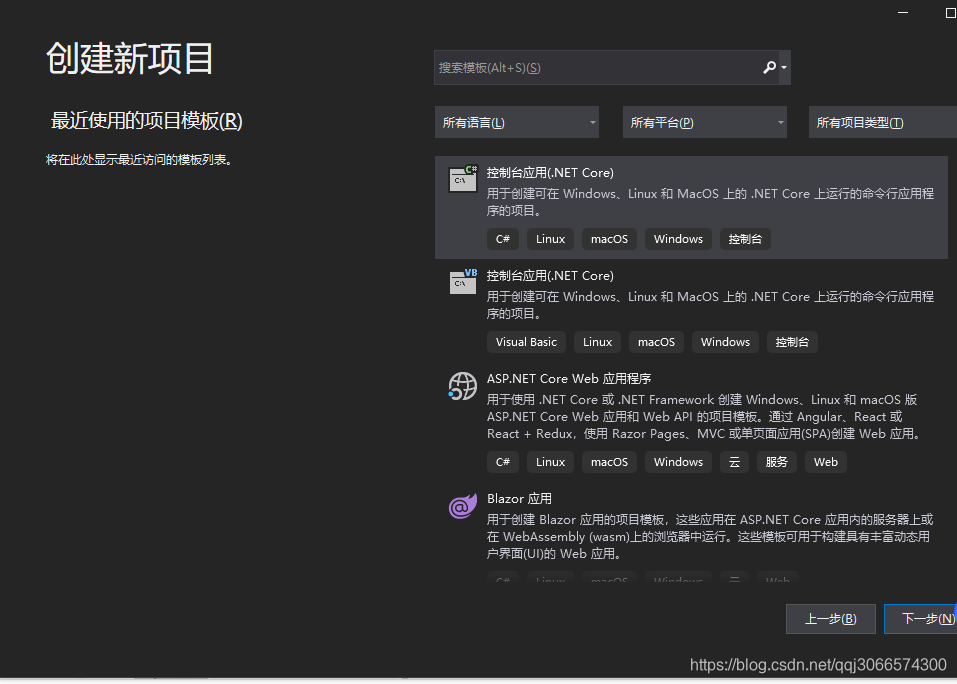The image size is (957, 684).
Task: Click the Windows tag under ASP.NET Core Web
Action: (678, 462)
